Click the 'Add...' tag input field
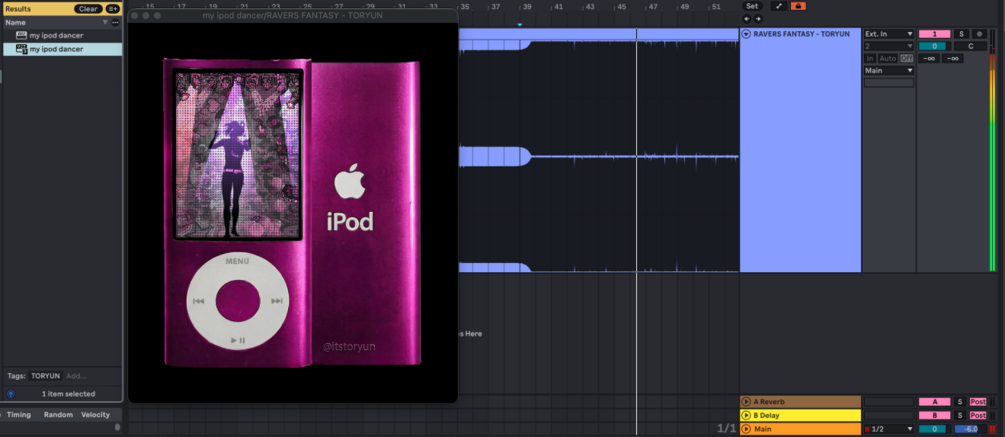This screenshot has height=437, width=1005. 76,376
